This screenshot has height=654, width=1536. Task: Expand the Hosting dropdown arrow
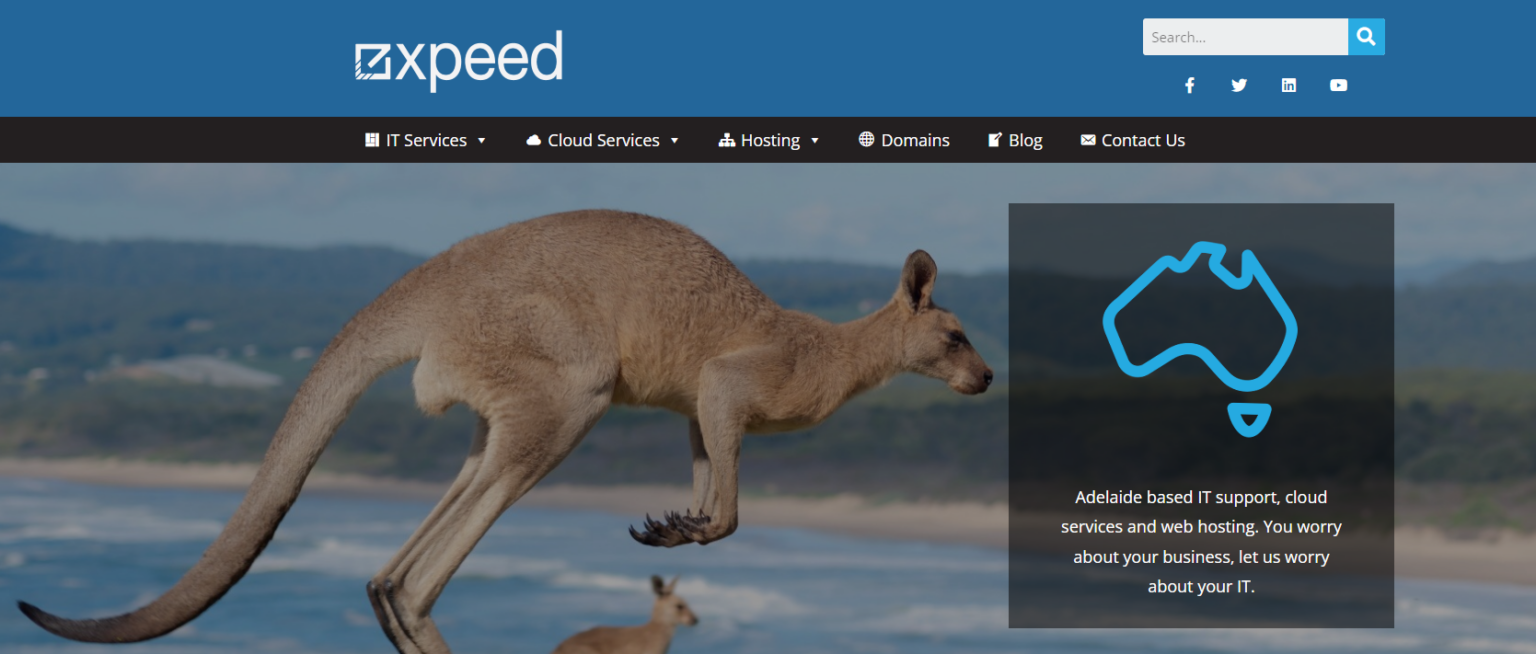click(815, 141)
